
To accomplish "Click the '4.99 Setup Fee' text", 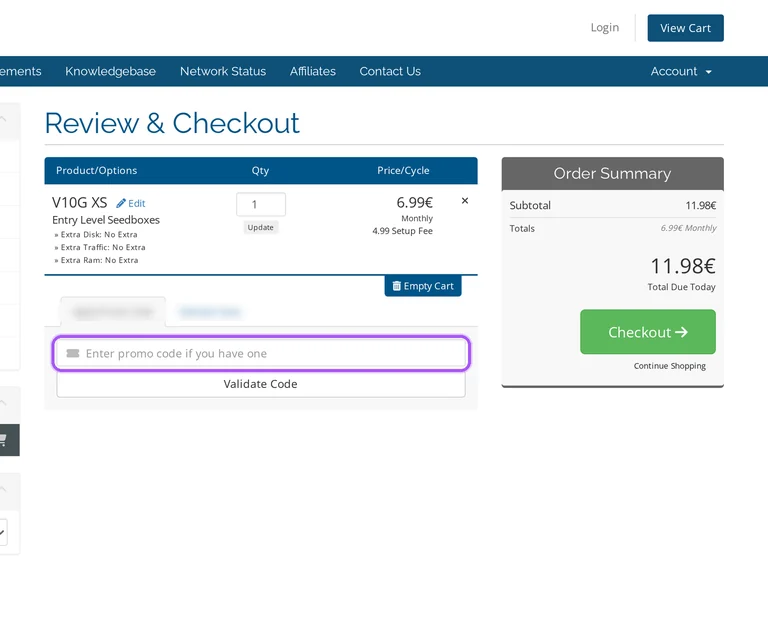I will click(x=402, y=231).
